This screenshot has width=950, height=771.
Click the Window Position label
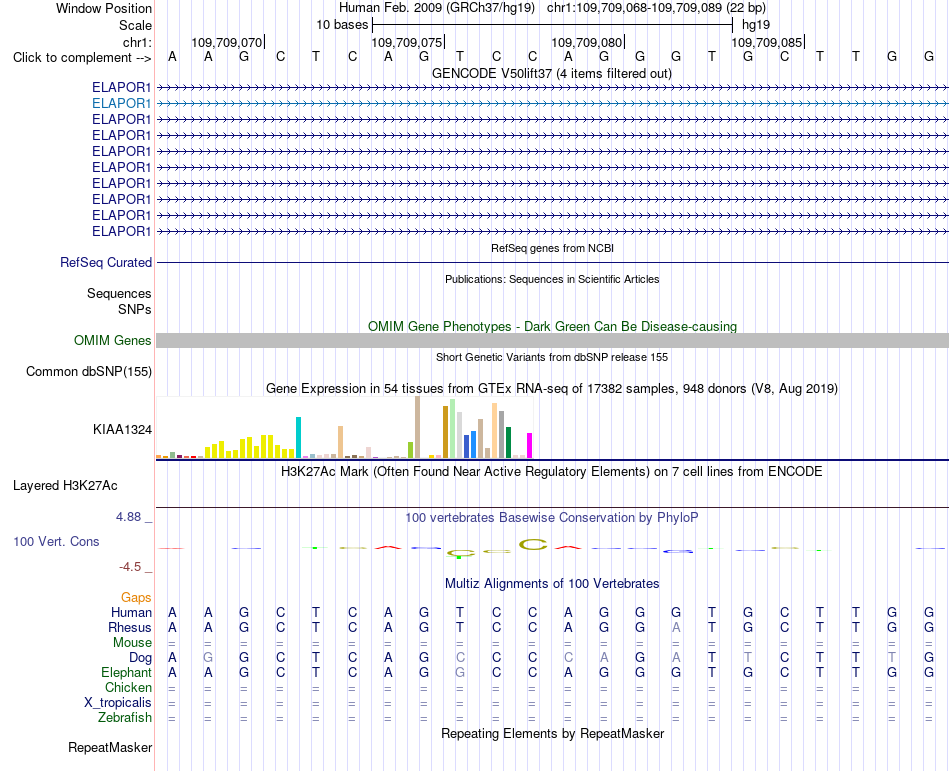tap(104, 8)
